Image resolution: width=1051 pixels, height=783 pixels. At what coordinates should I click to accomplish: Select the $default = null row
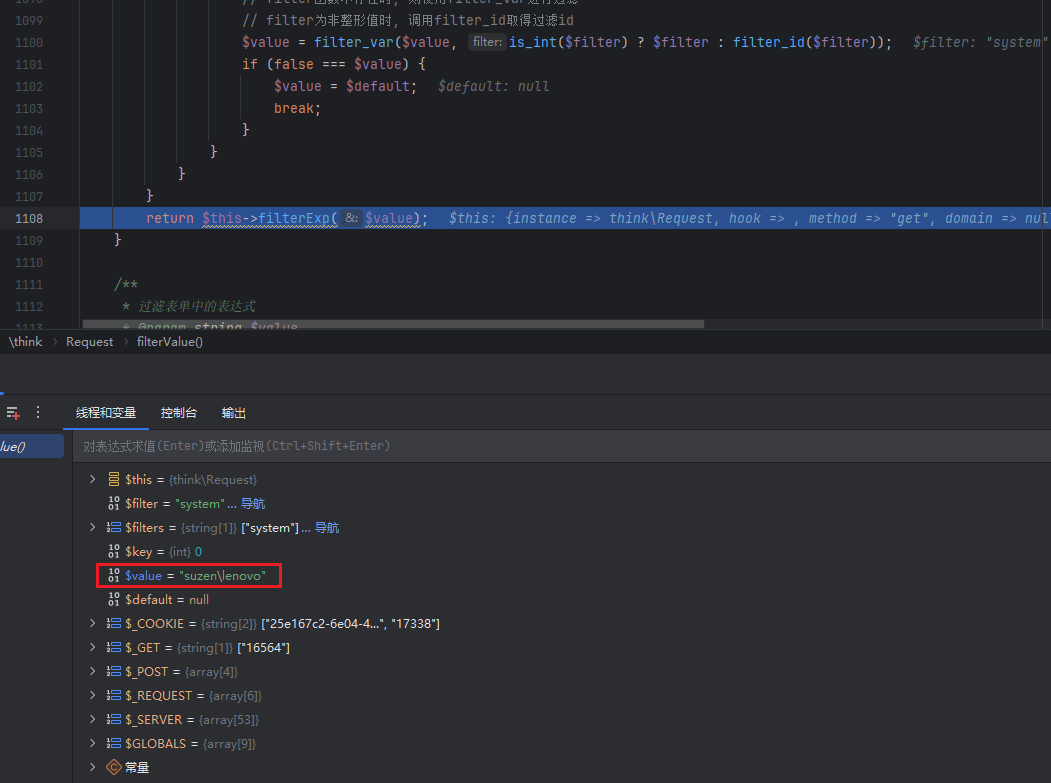562,599
